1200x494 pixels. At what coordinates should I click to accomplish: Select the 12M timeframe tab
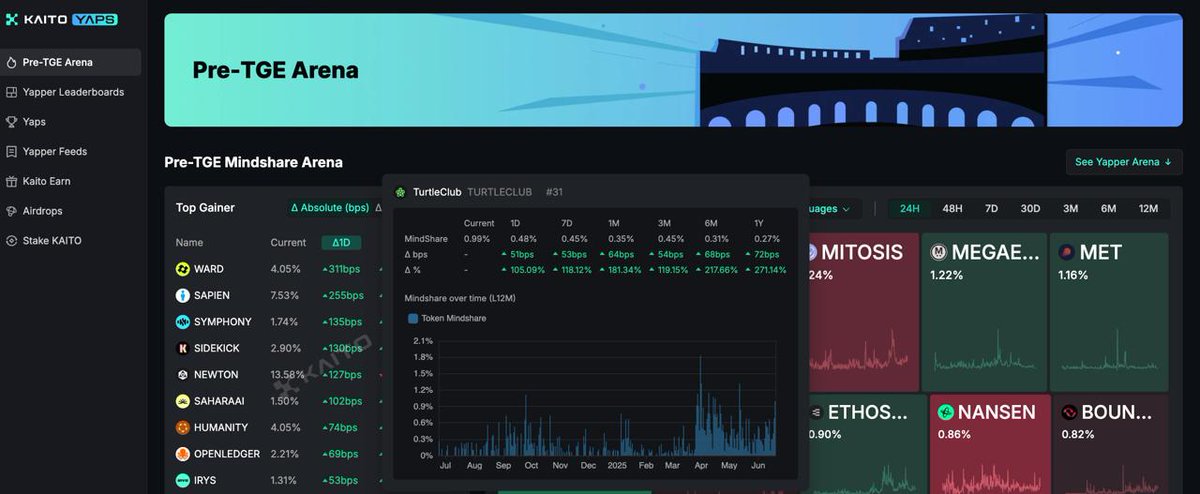coord(1148,208)
